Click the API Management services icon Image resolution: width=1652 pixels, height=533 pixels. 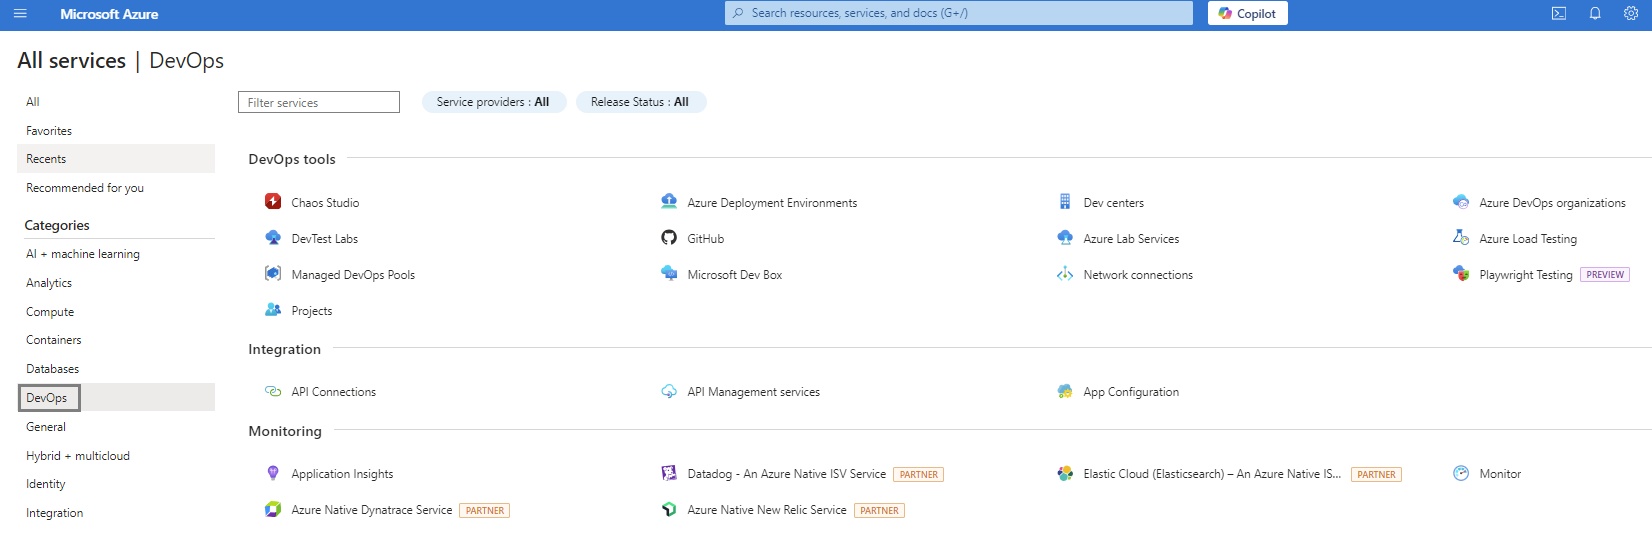669,391
